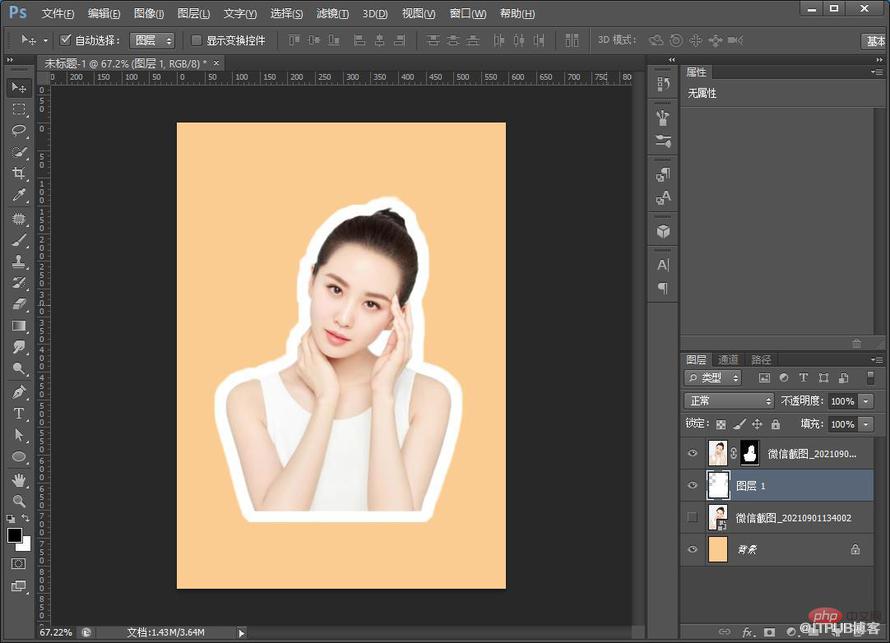Open the Fill dropdown arrow
Viewport: 890px width, 643px height.
pyautogui.click(x=866, y=424)
